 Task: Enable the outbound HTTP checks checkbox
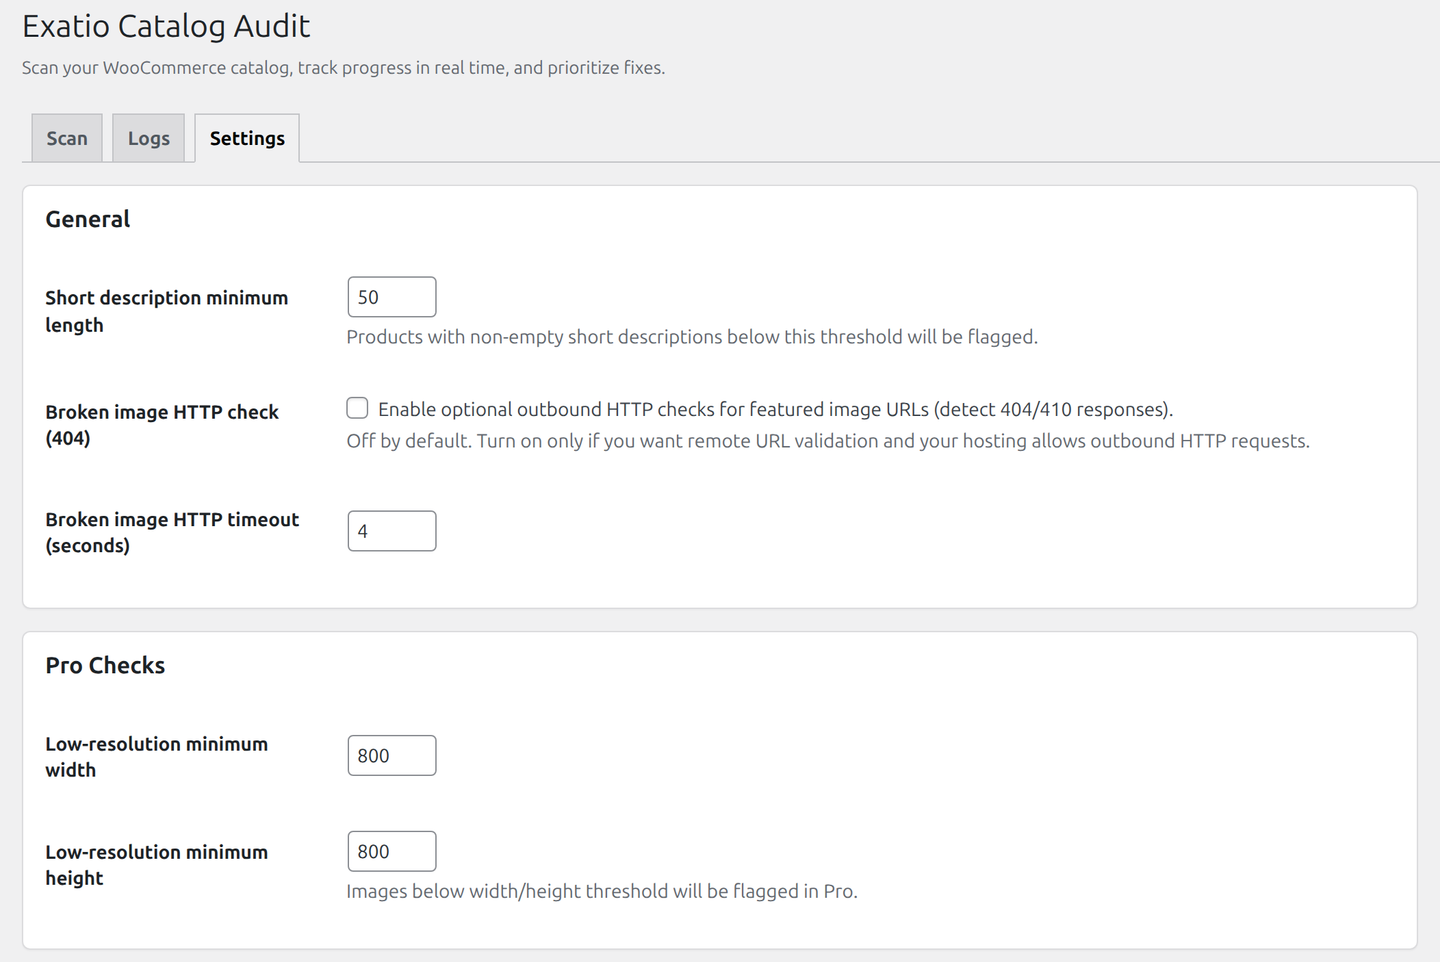(357, 408)
